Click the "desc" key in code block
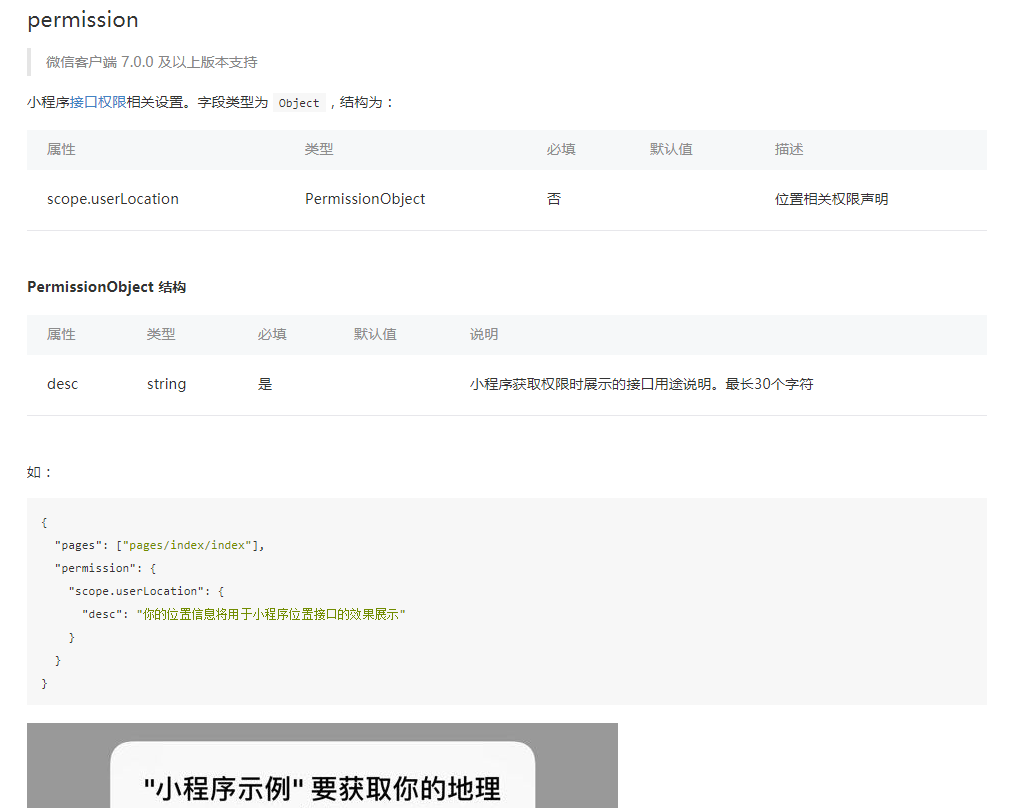1031x808 pixels. tap(102, 614)
